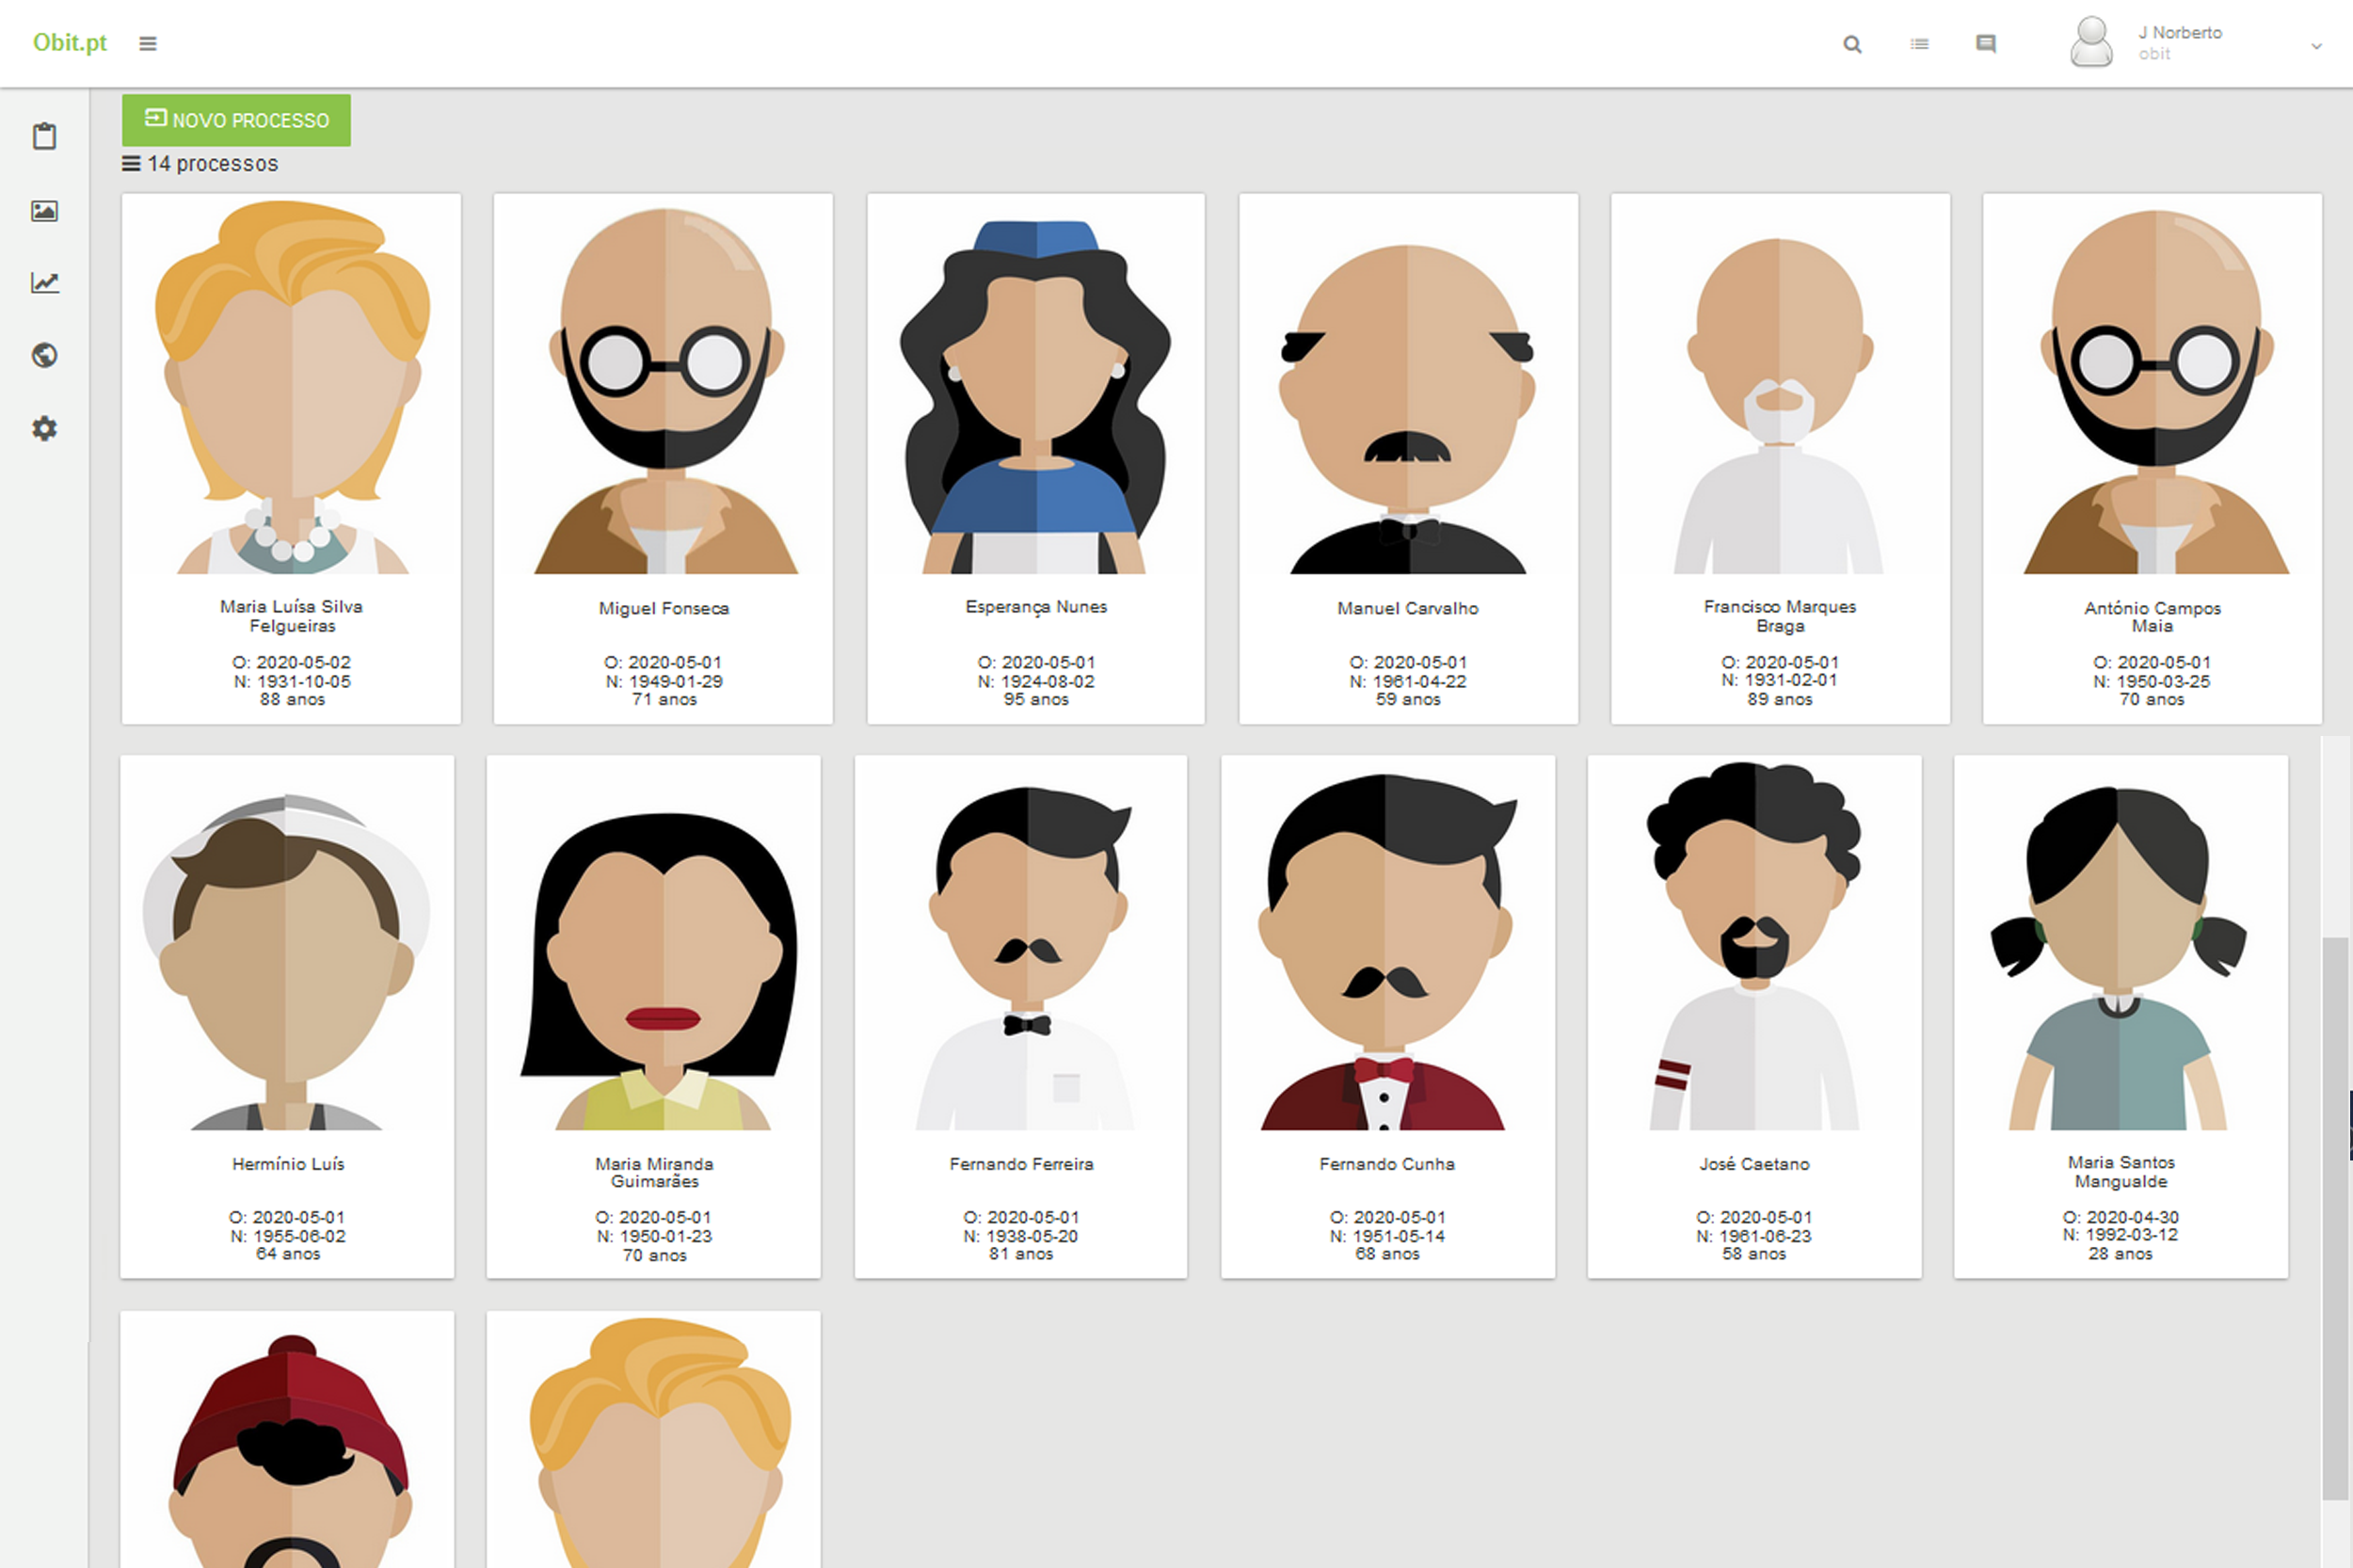Click birth date N: 1924-08-02
This screenshot has width=2353, height=1568.
click(1036, 681)
